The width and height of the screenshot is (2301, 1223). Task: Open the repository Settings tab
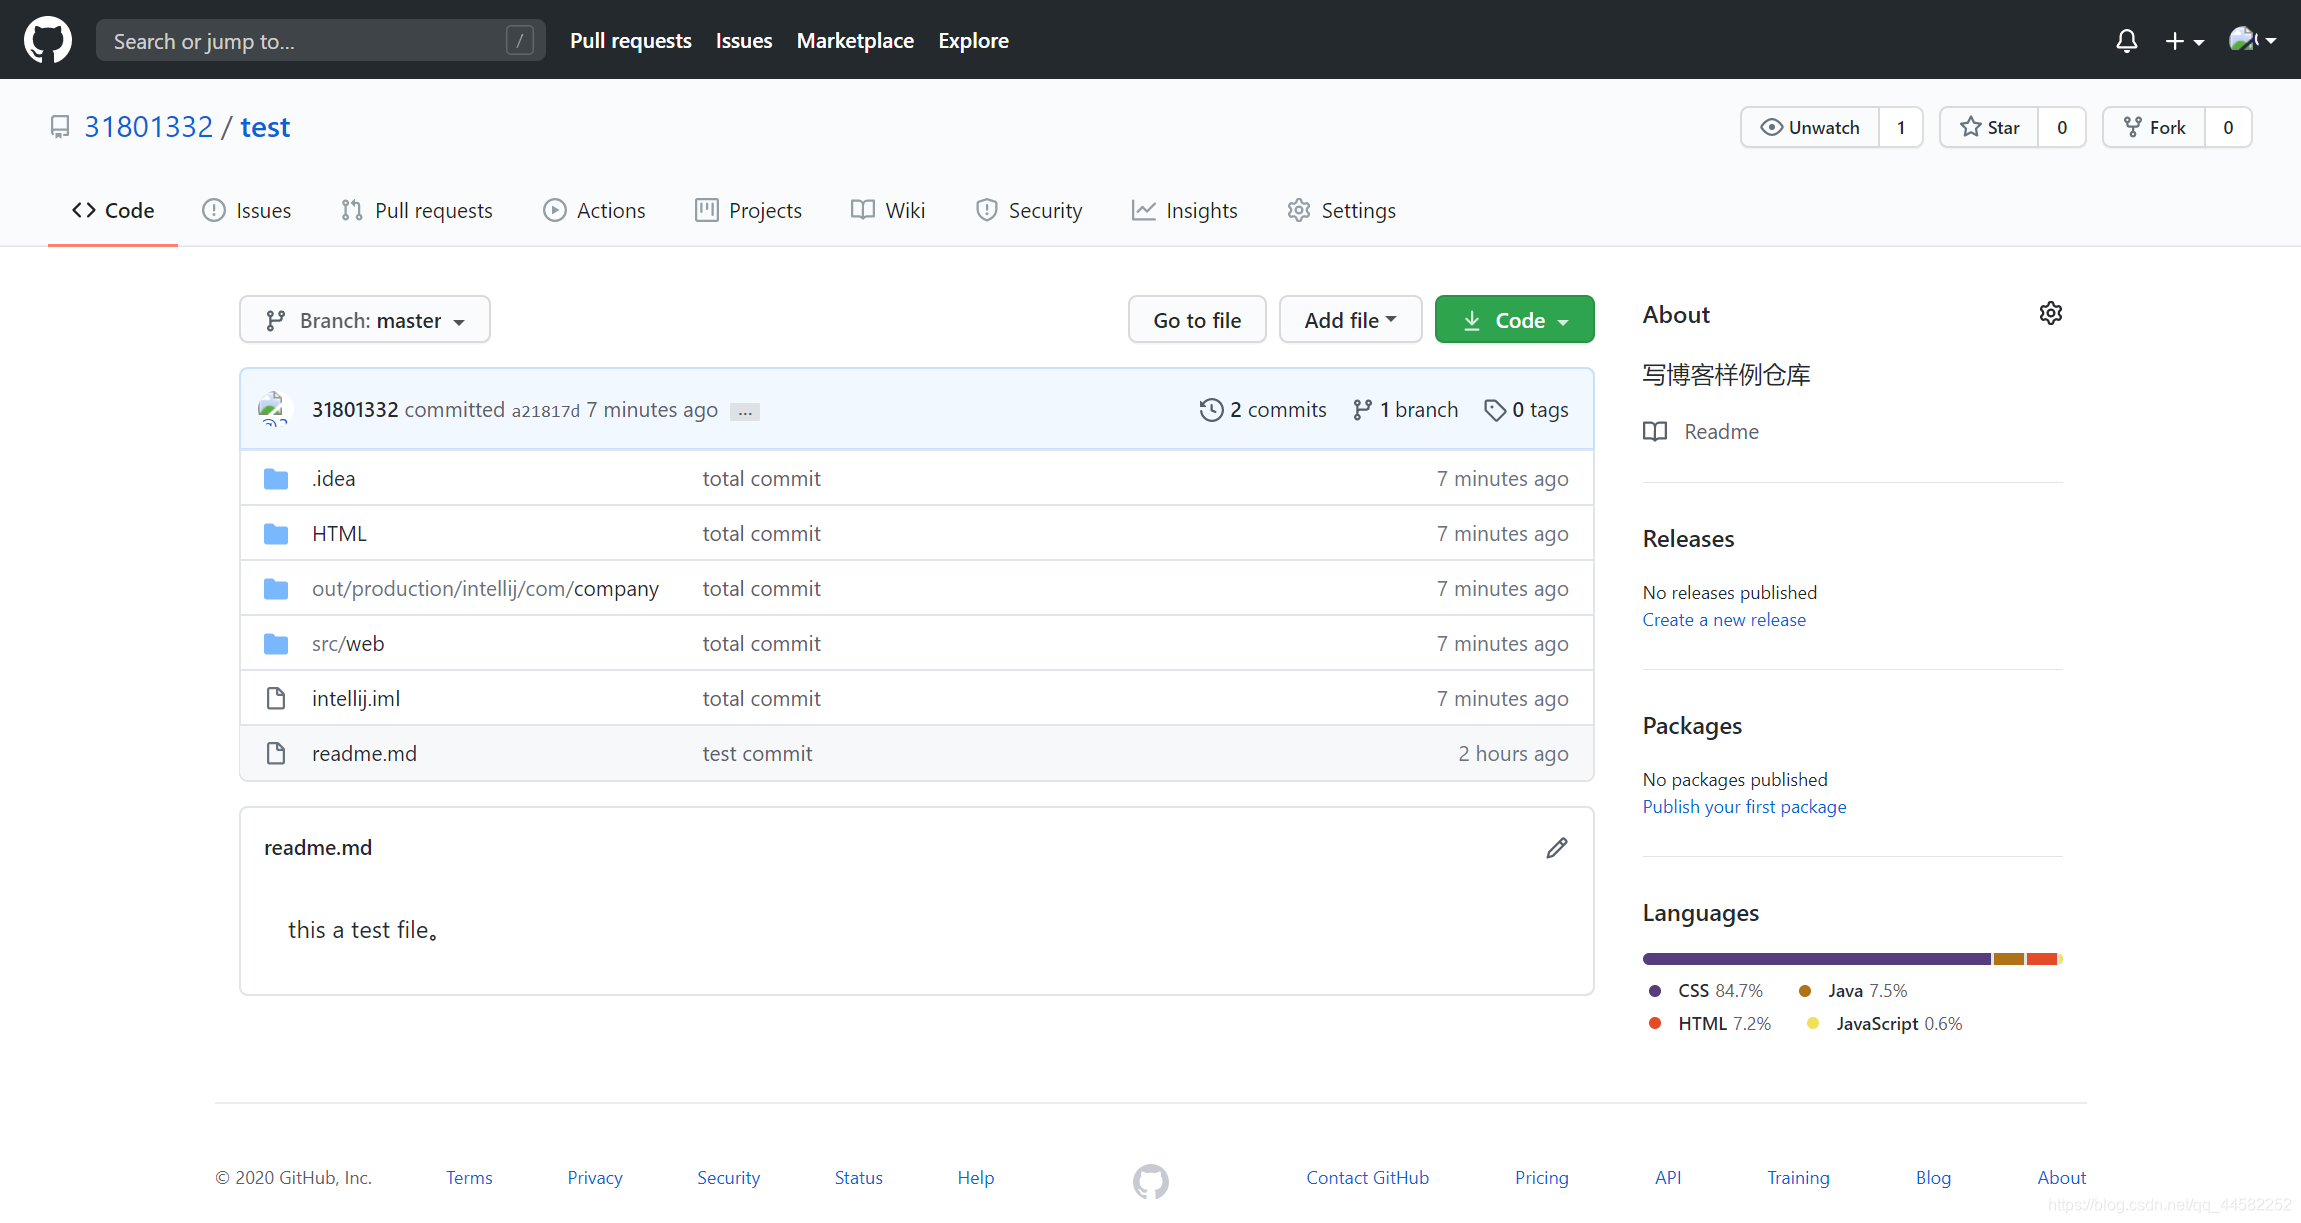coord(1342,210)
